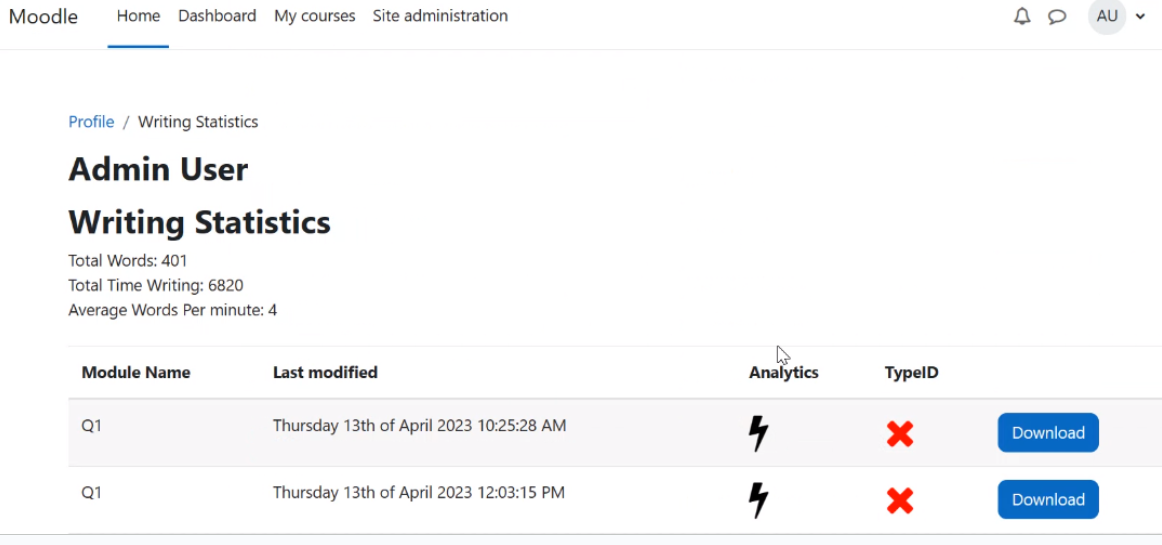Image resolution: width=1162 pixels, height=545 pixels.
Task: Switch to My courses
Action: tap(315, 16)
